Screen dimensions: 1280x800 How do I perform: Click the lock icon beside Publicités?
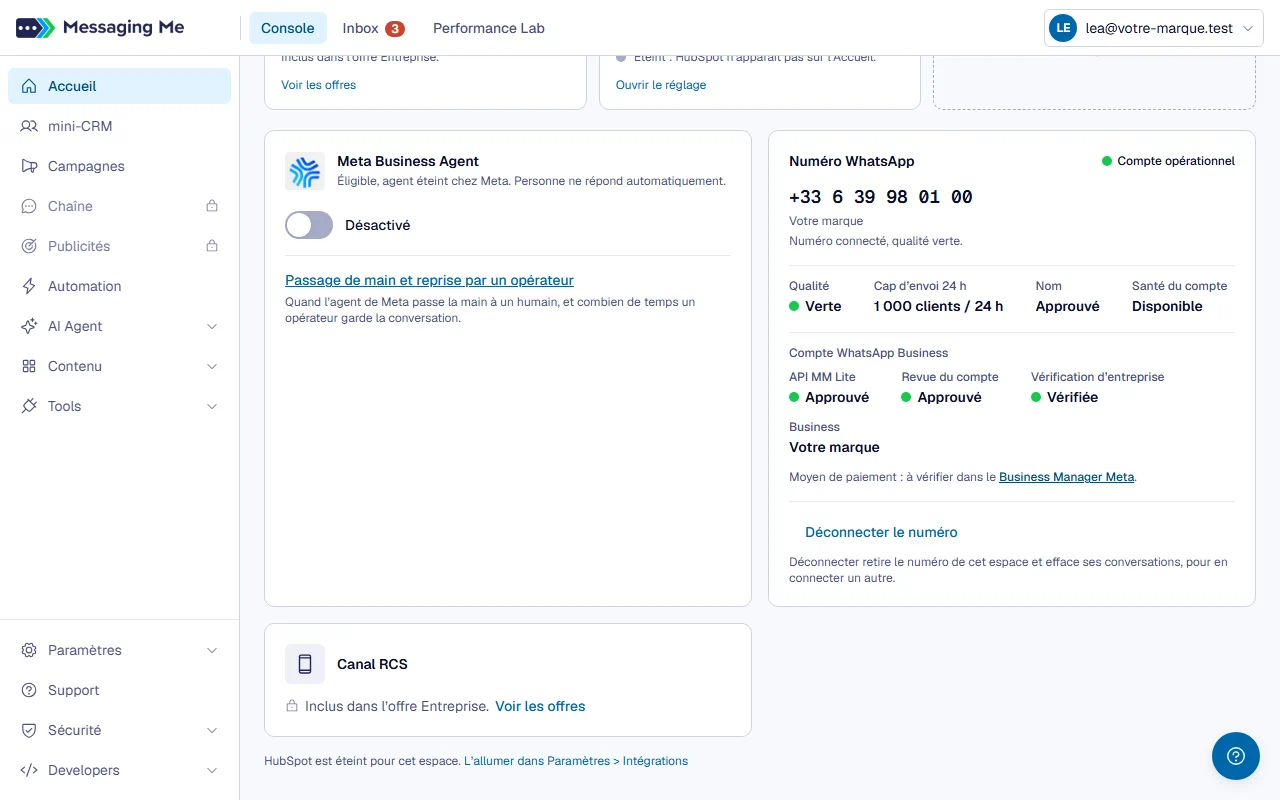coord(212,246)
